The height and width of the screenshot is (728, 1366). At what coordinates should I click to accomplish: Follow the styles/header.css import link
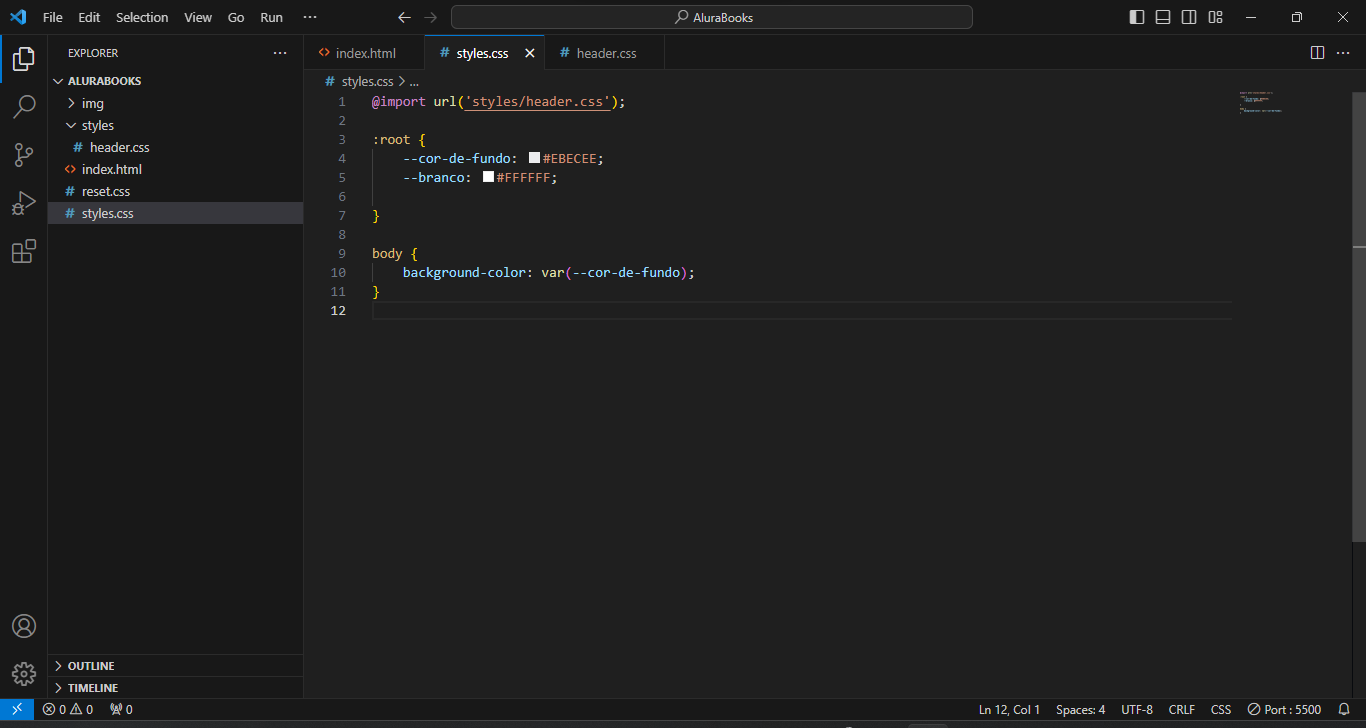point(537,101)
